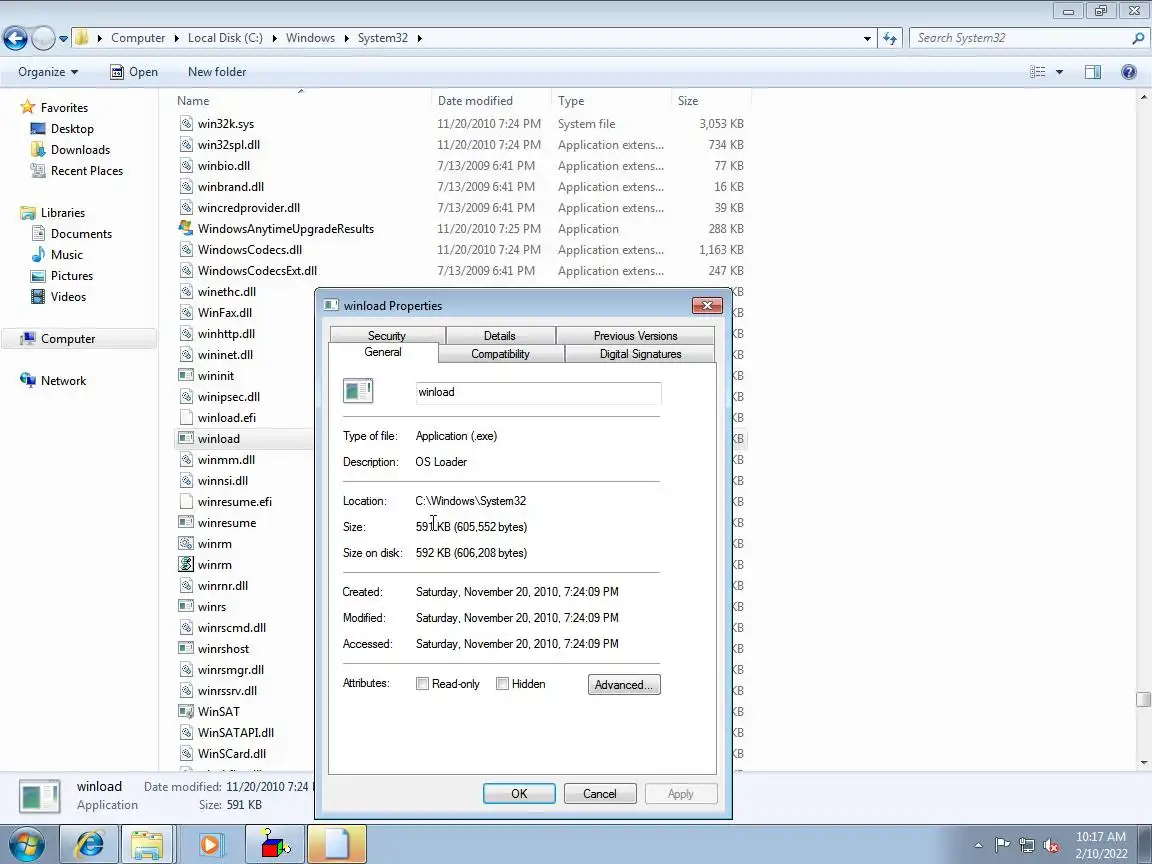Open the view options dropdown arrow

[x=1059, y=72]
